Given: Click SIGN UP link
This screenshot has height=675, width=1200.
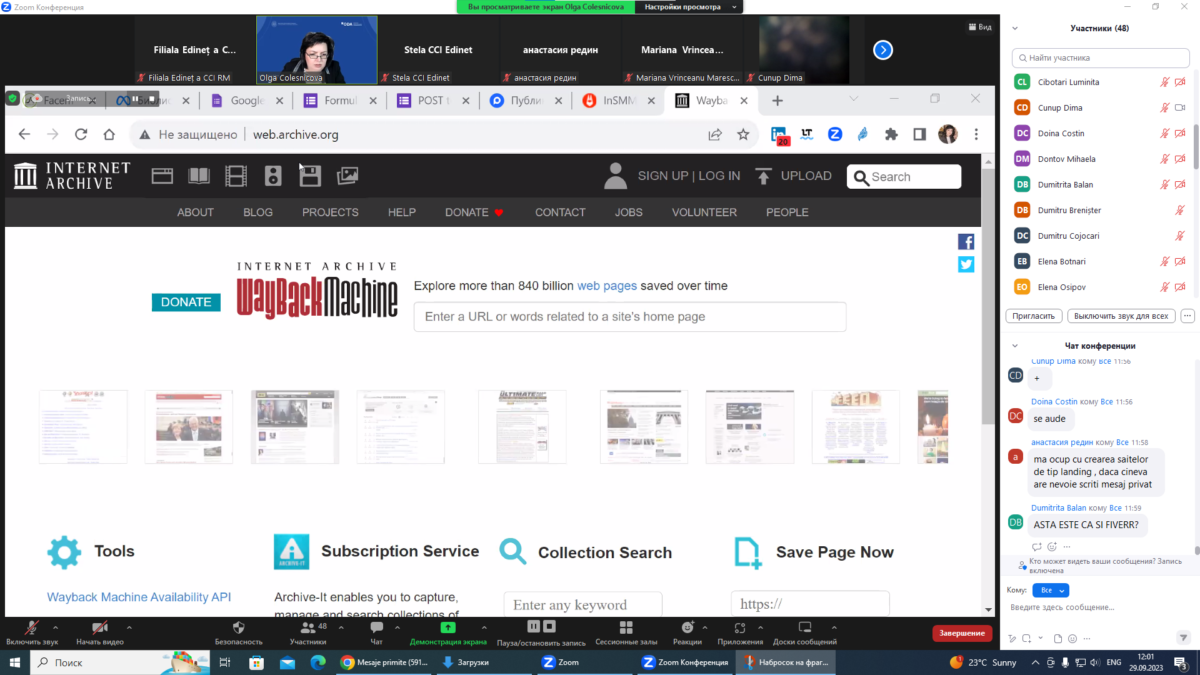Looking at the screenshot, I should click(663, 176).
